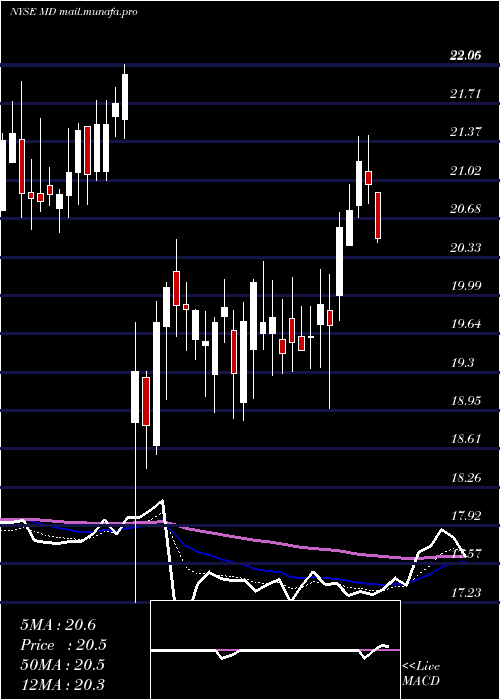Select the 17.92 price axis label
Image resolution: width=500 pixels, height=700 pixels.
point(465,516)
